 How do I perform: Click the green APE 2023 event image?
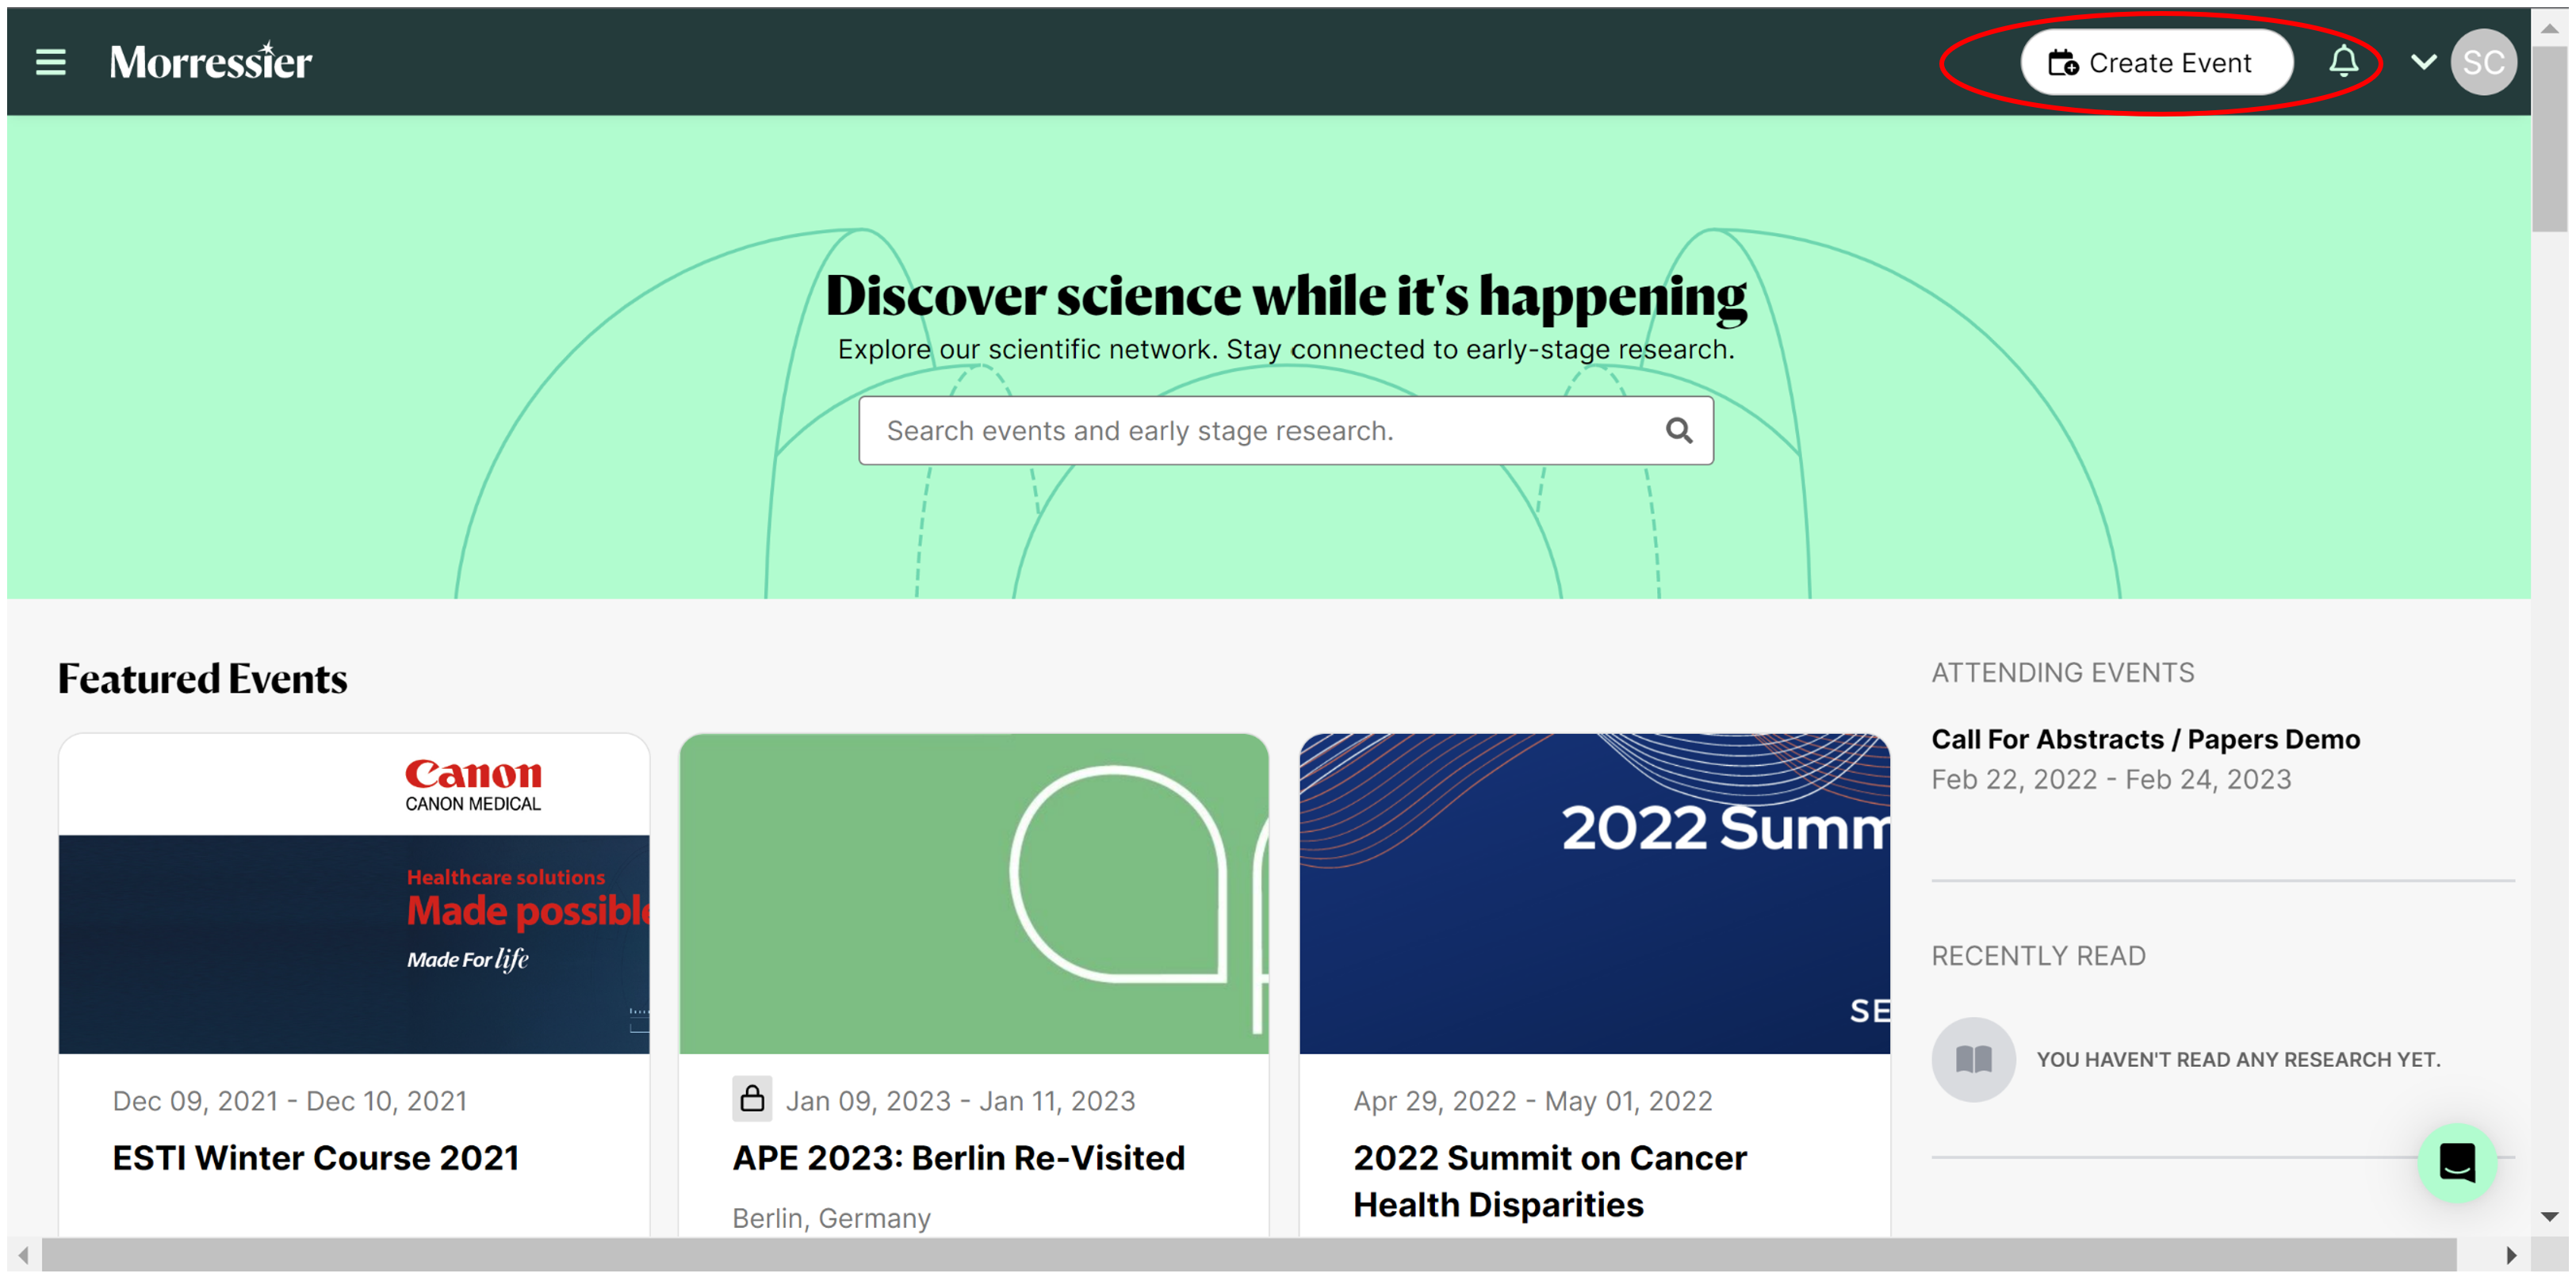974,893
